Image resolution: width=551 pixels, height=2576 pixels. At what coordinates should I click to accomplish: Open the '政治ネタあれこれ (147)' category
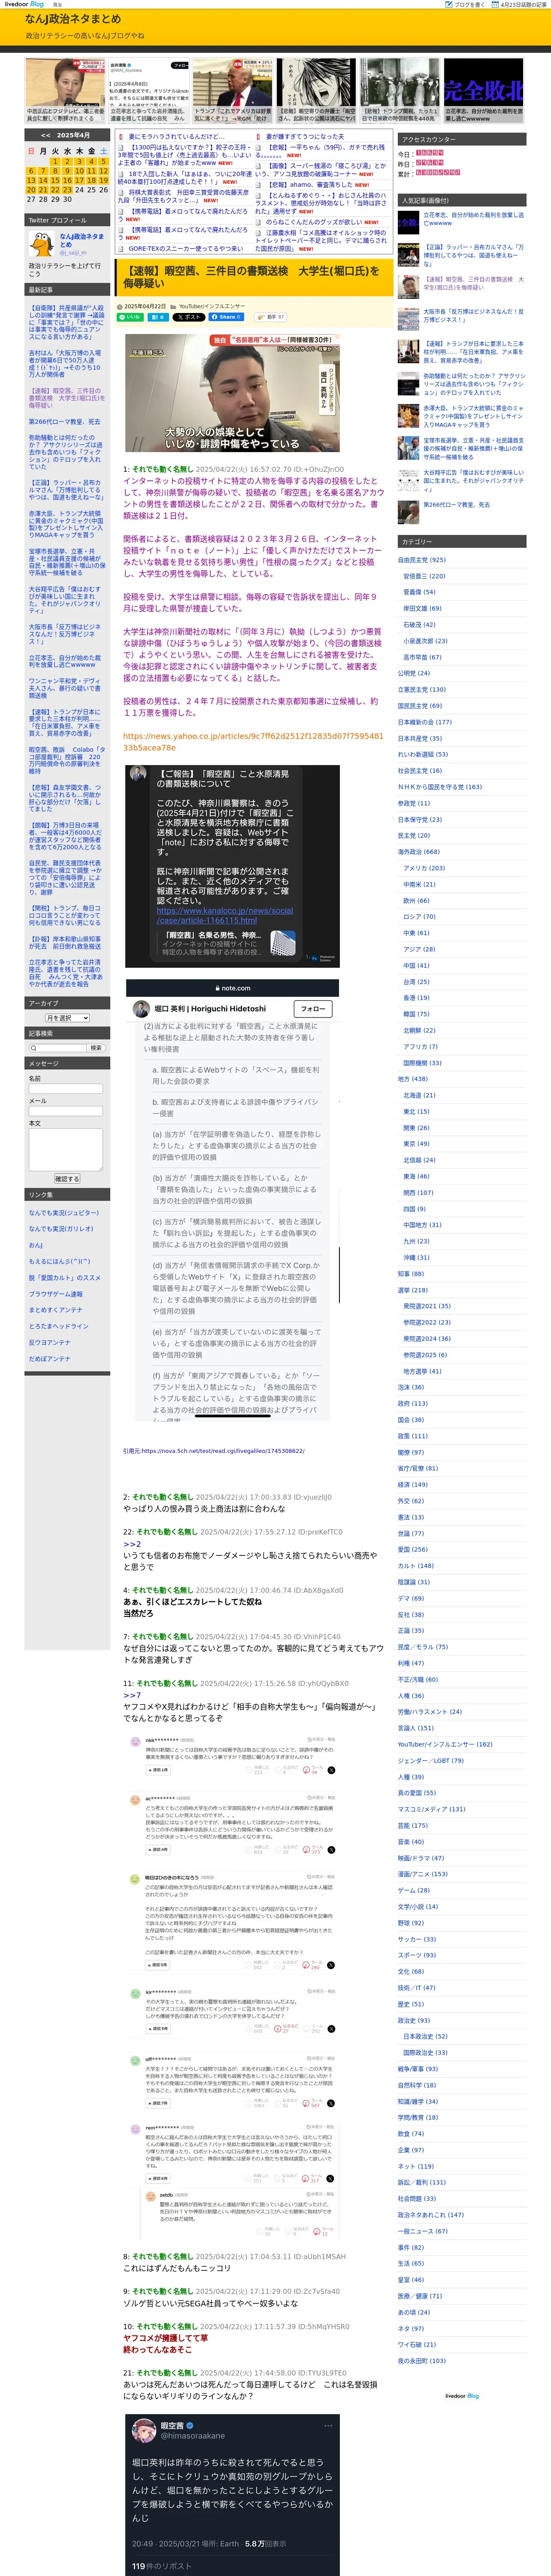pyautogui.click(x=431, y=2215)
